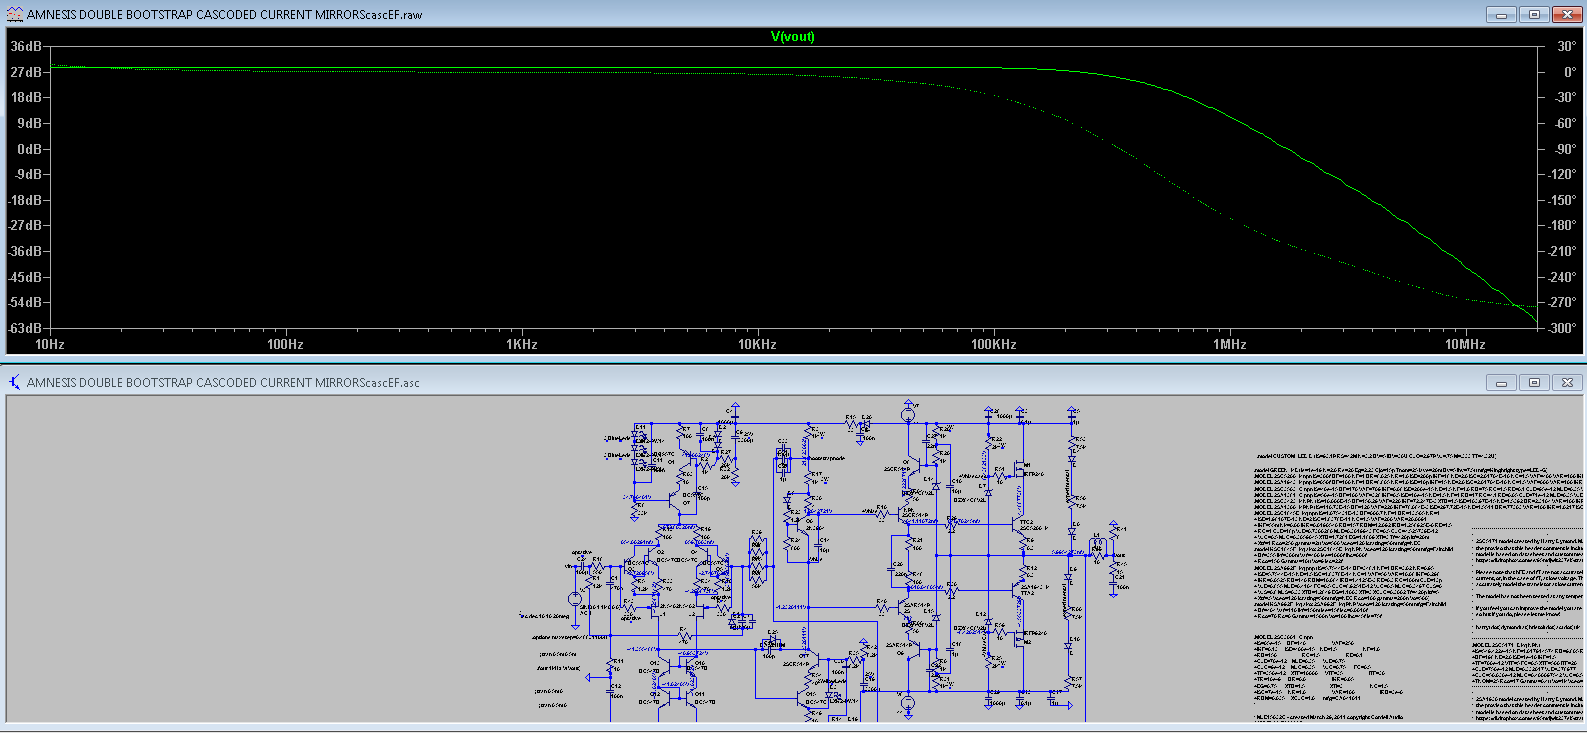Select the AC input voltage source symbol

tap(574, 600)
